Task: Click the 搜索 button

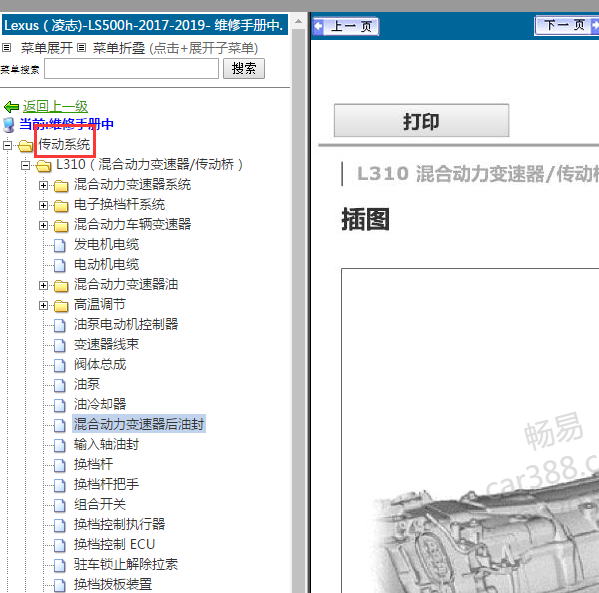Action: tap(244, 69)
